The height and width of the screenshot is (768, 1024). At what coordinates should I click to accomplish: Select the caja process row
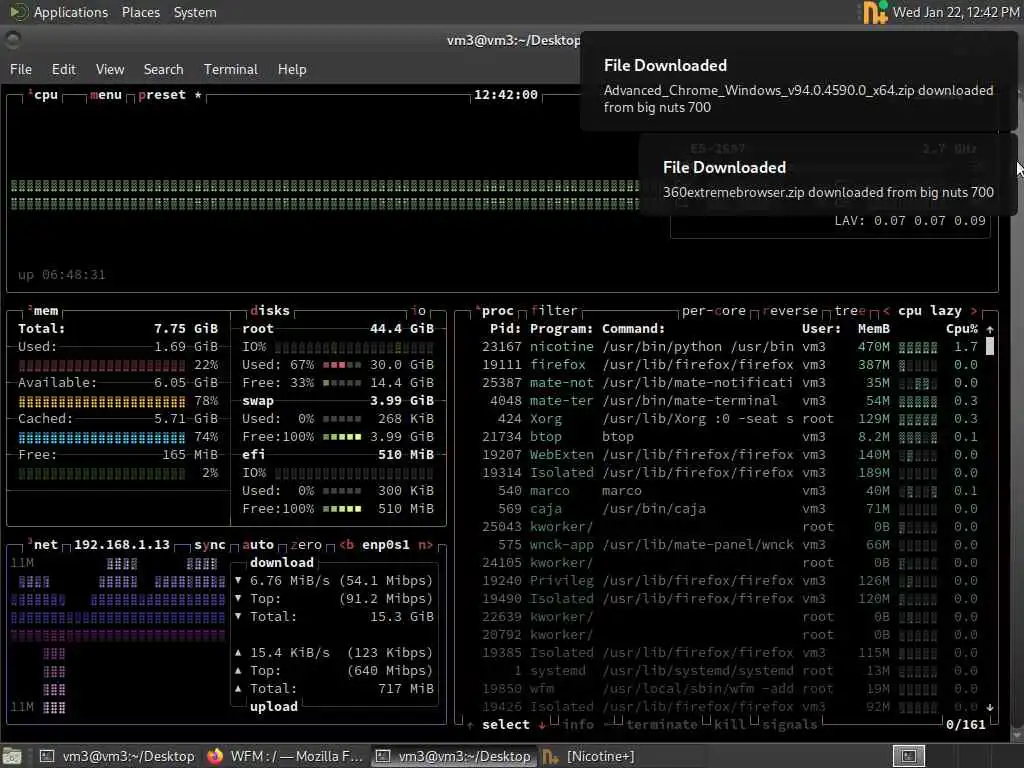(729, 509)
